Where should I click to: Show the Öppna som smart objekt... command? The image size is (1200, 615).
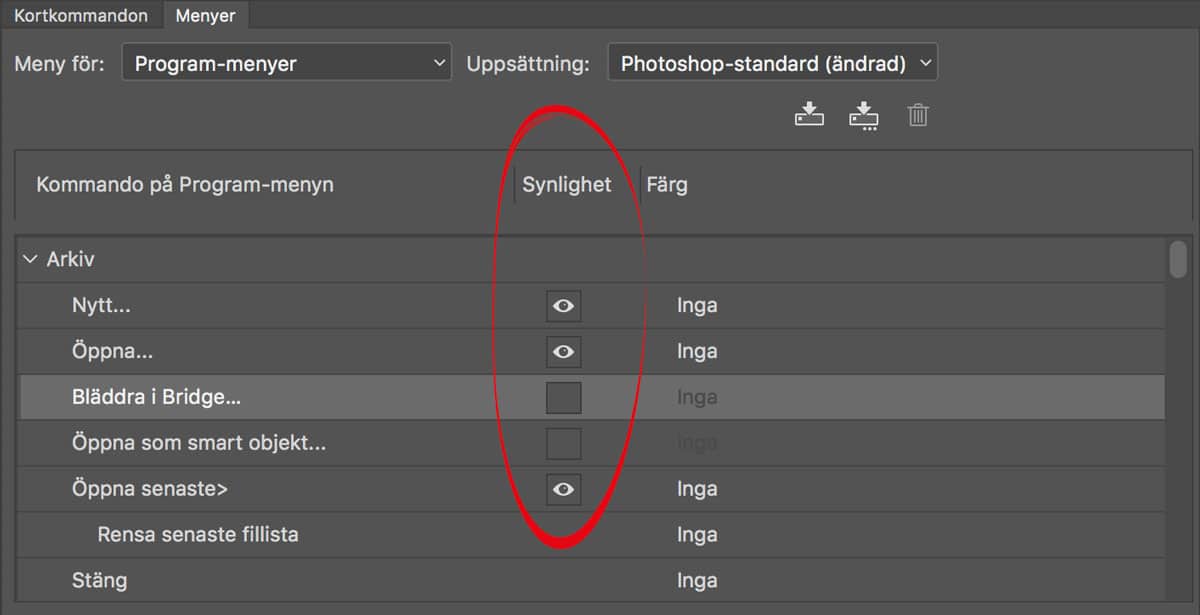coord(564,443)
